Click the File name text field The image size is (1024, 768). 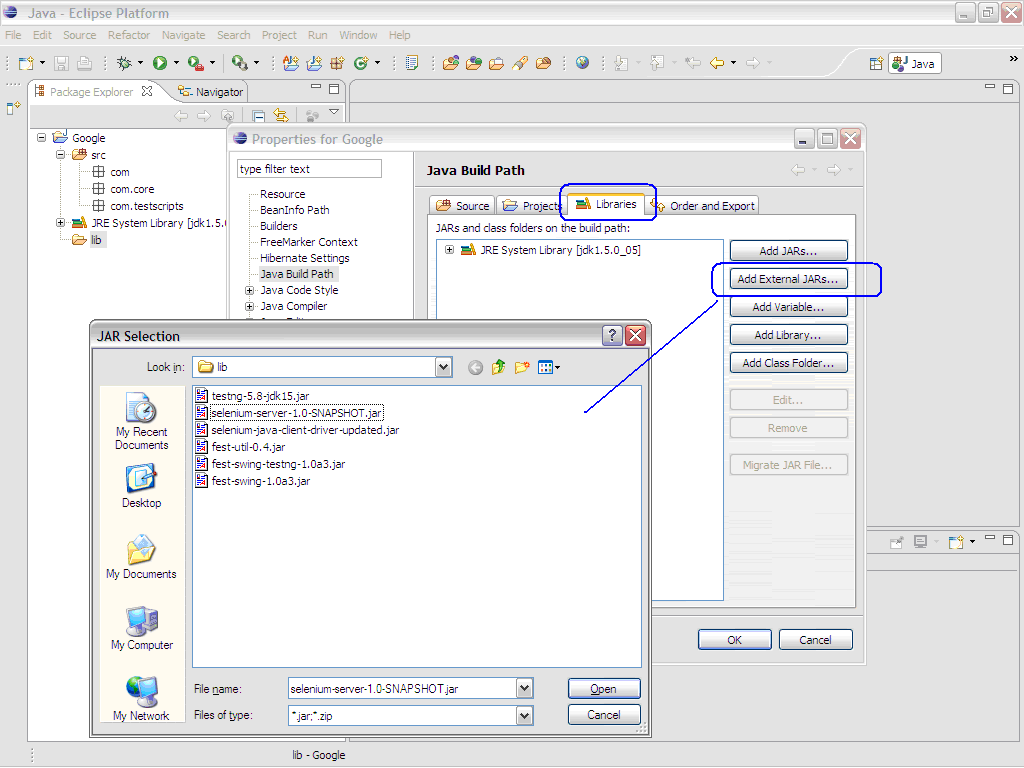pos(402,688)
